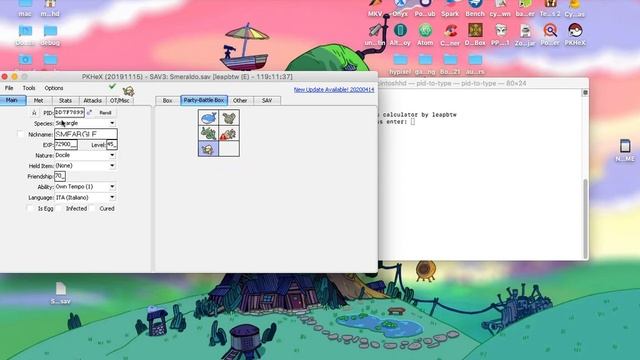The image size is (640, 360).
Task: Open the Species dropdown
Action: 85,123
